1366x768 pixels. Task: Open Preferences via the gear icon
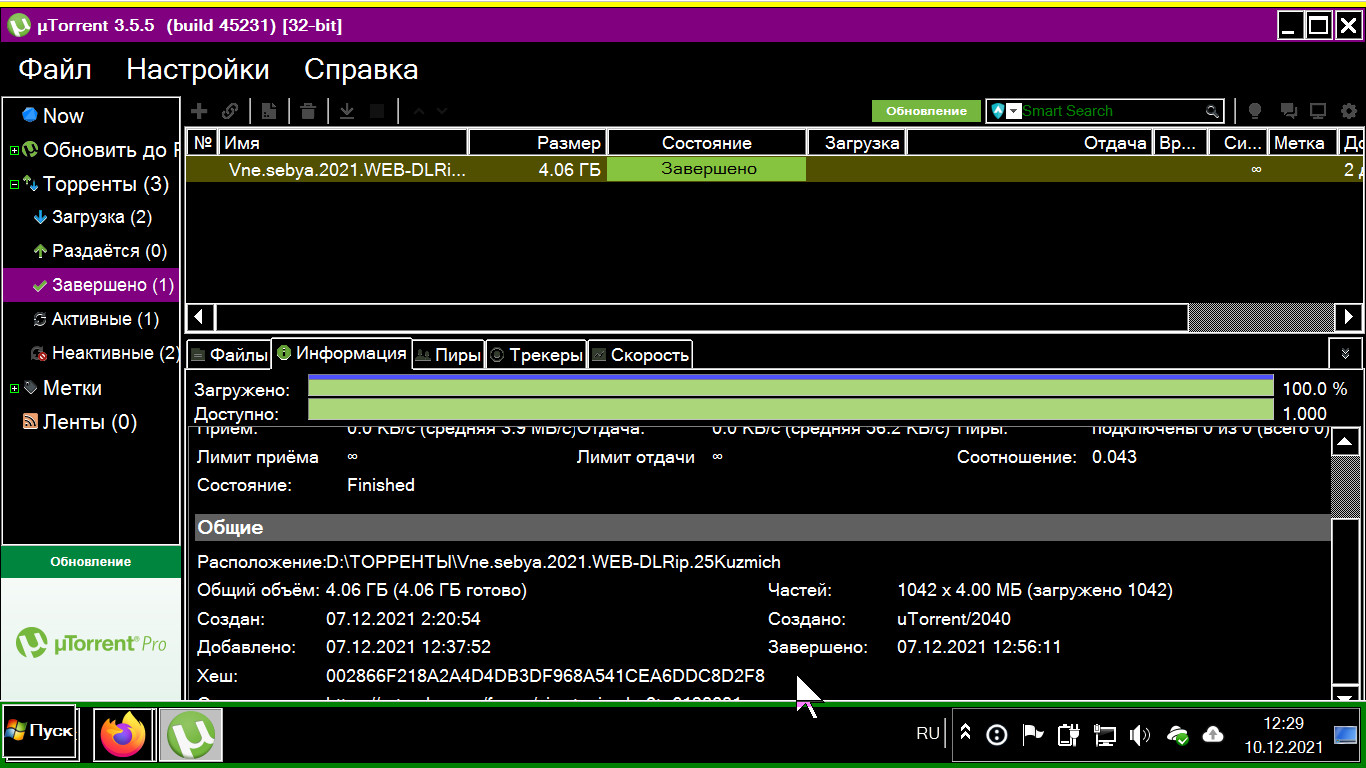click(x=1348, y=111)
